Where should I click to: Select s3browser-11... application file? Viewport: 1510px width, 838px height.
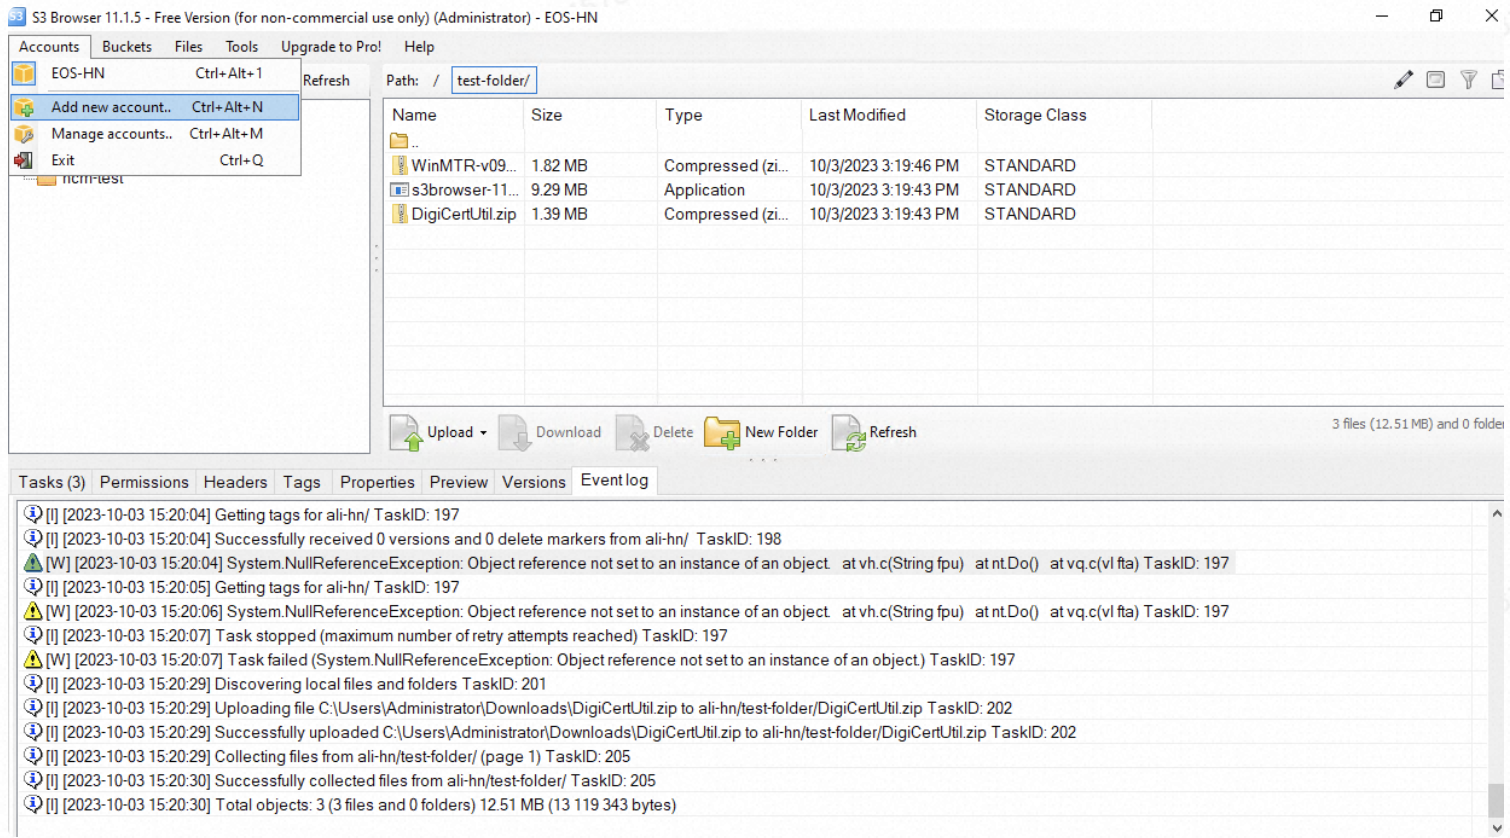(x=768, y=190)
